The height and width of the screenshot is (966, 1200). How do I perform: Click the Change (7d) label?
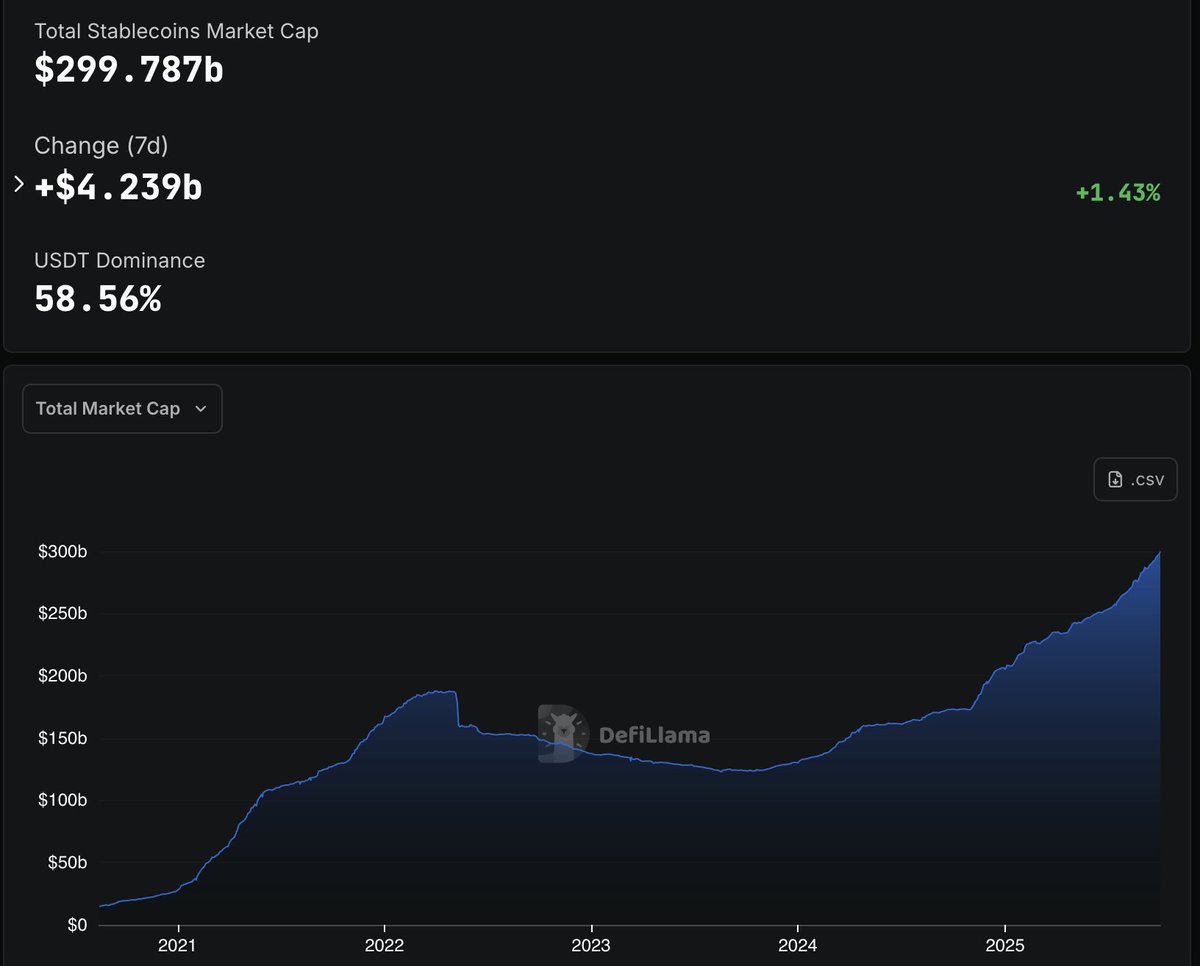[101, 146]
